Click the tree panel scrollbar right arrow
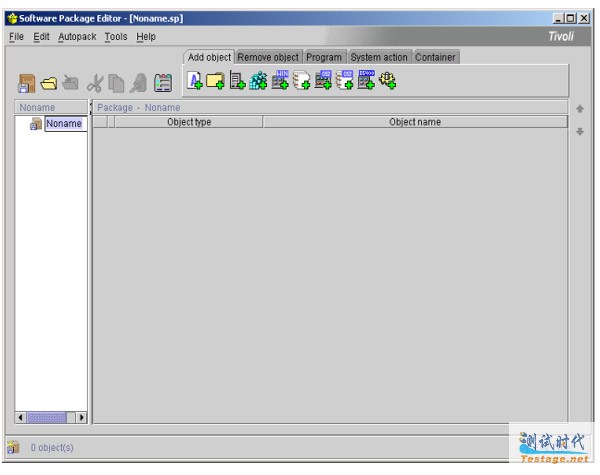Viewport: 600px width, 475px height. 81,416
